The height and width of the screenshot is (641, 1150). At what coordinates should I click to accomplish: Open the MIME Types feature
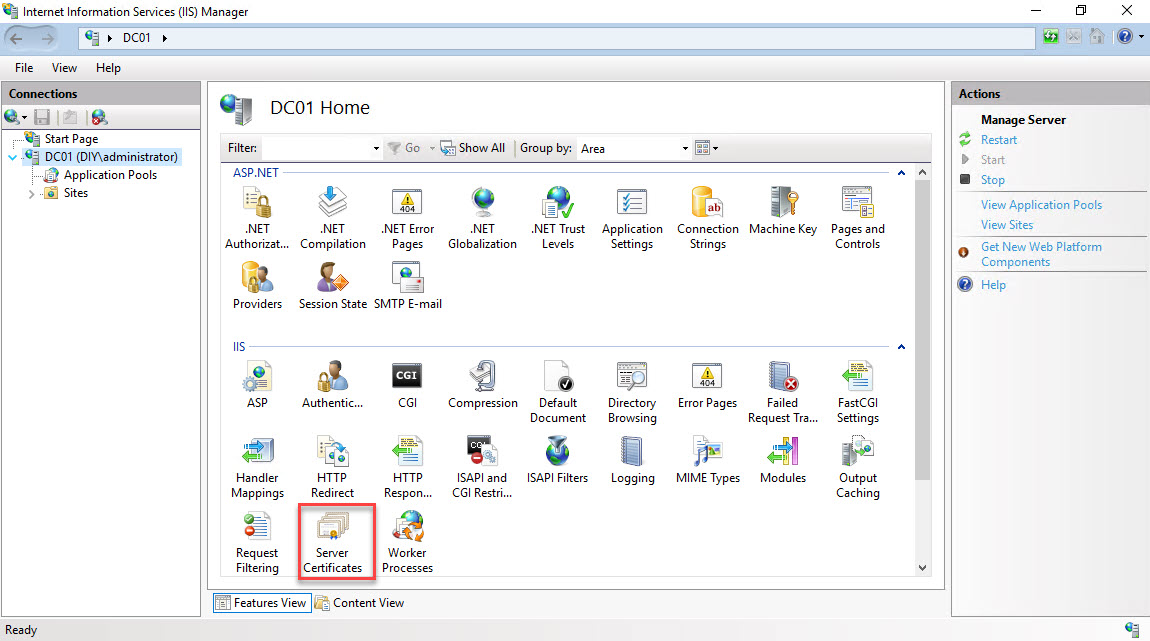click(707, 460)
